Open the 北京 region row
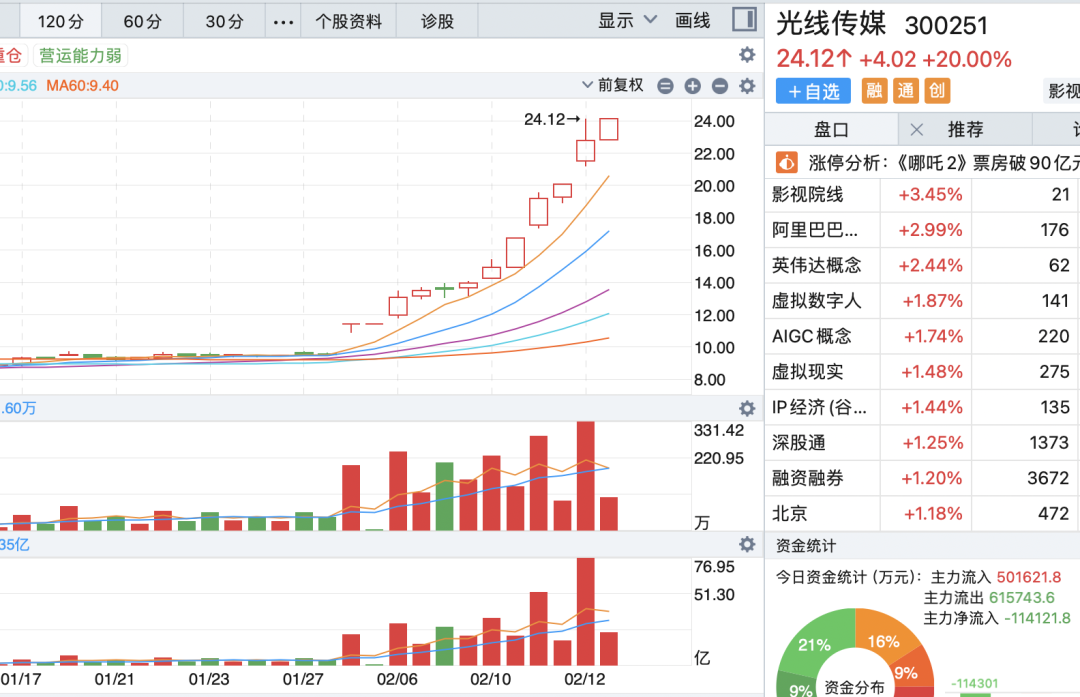The height and width of the screenshot is (697, 1080). tap(922, 514)
